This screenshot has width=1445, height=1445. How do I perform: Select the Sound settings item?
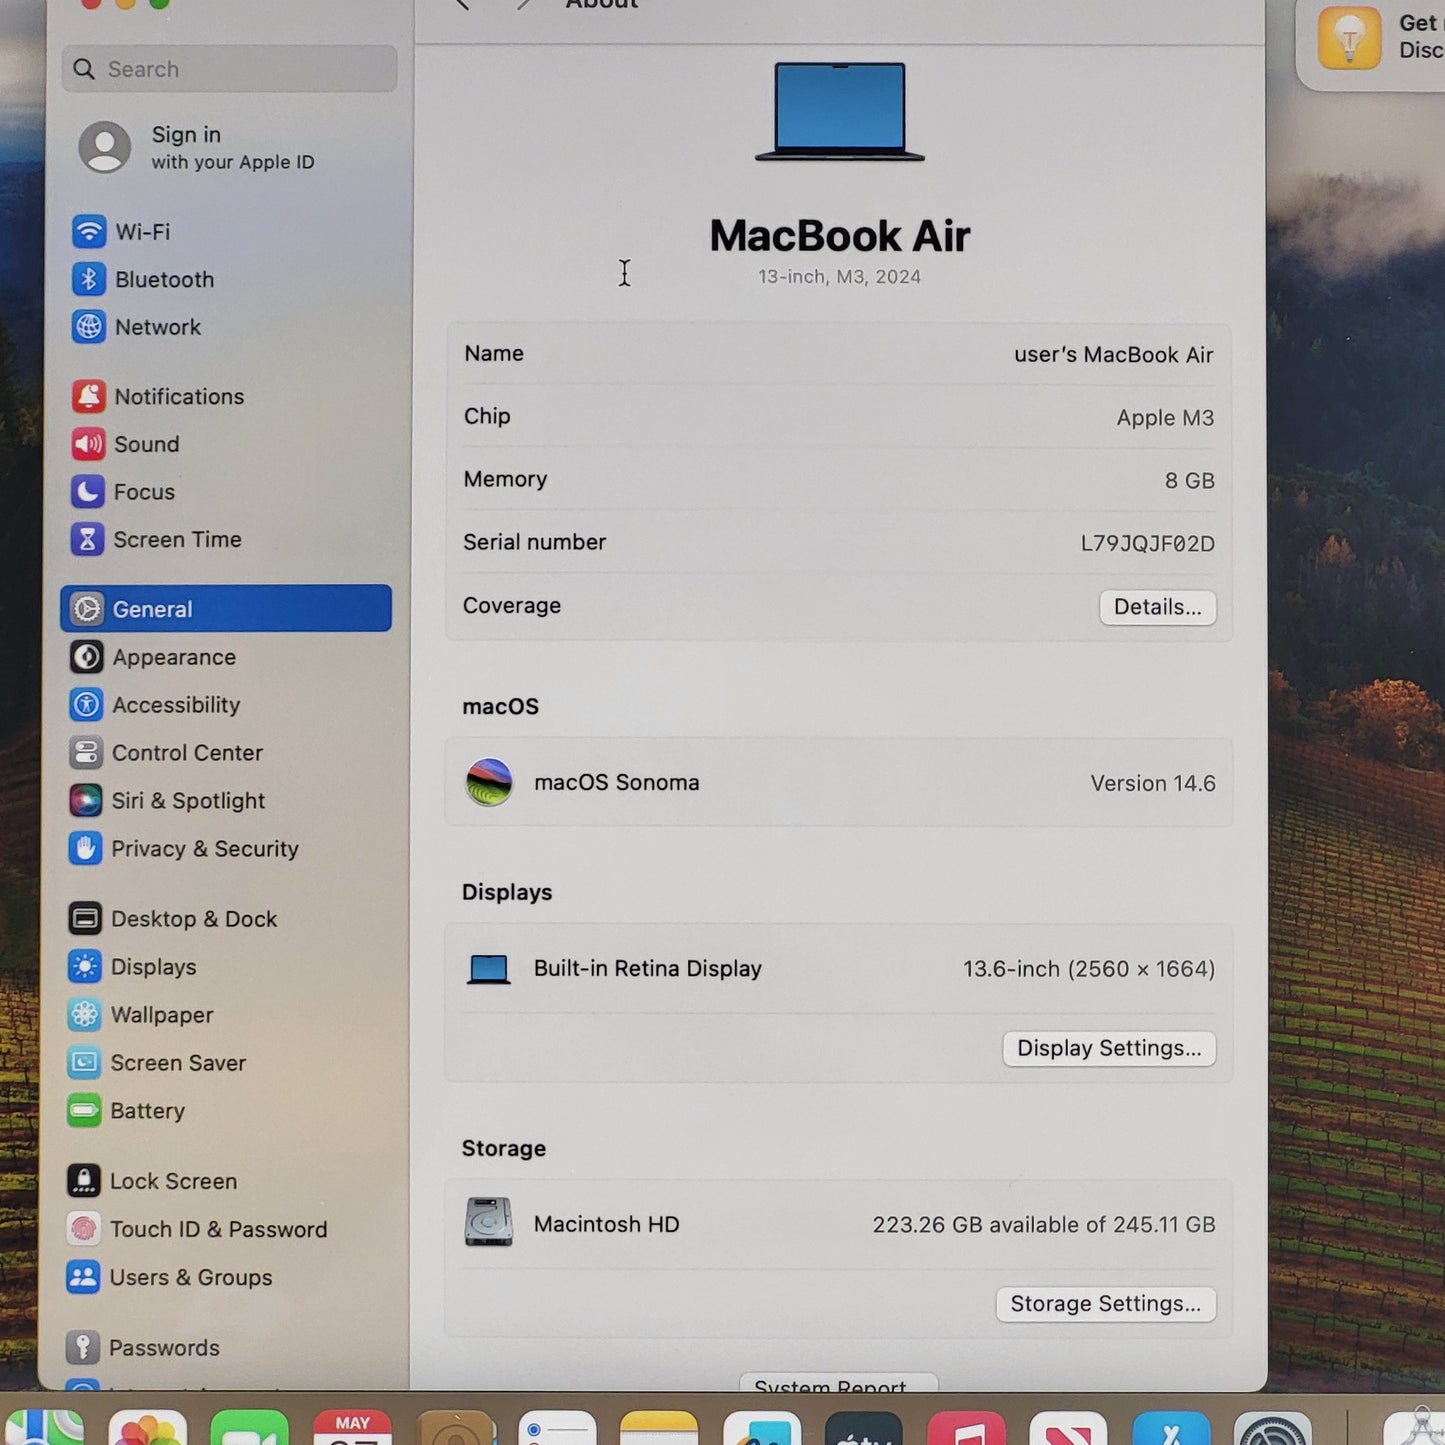[x=227, y=444]
